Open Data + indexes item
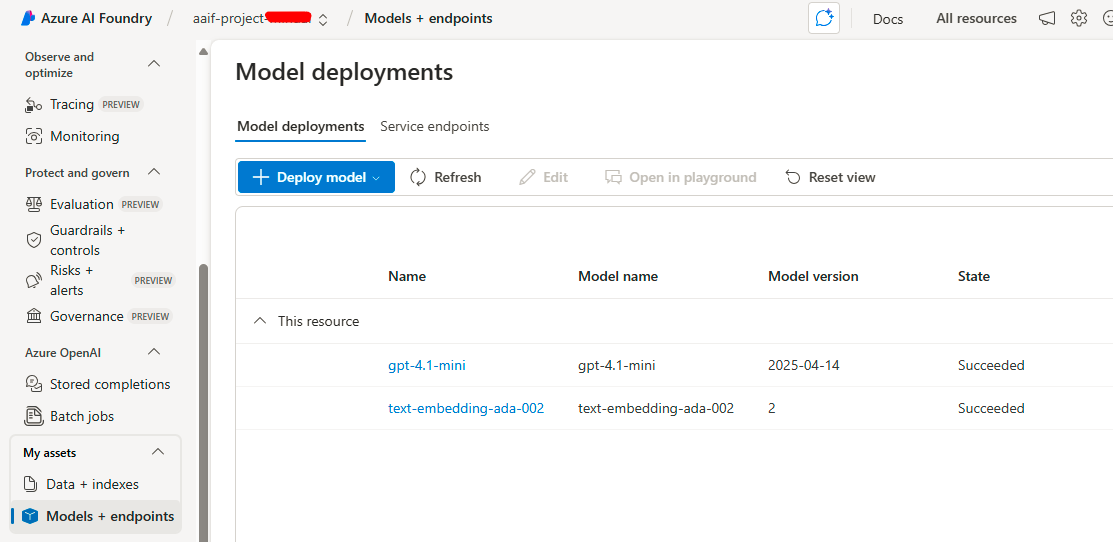This screenshot has height=542, width=1113. point(82,485)
